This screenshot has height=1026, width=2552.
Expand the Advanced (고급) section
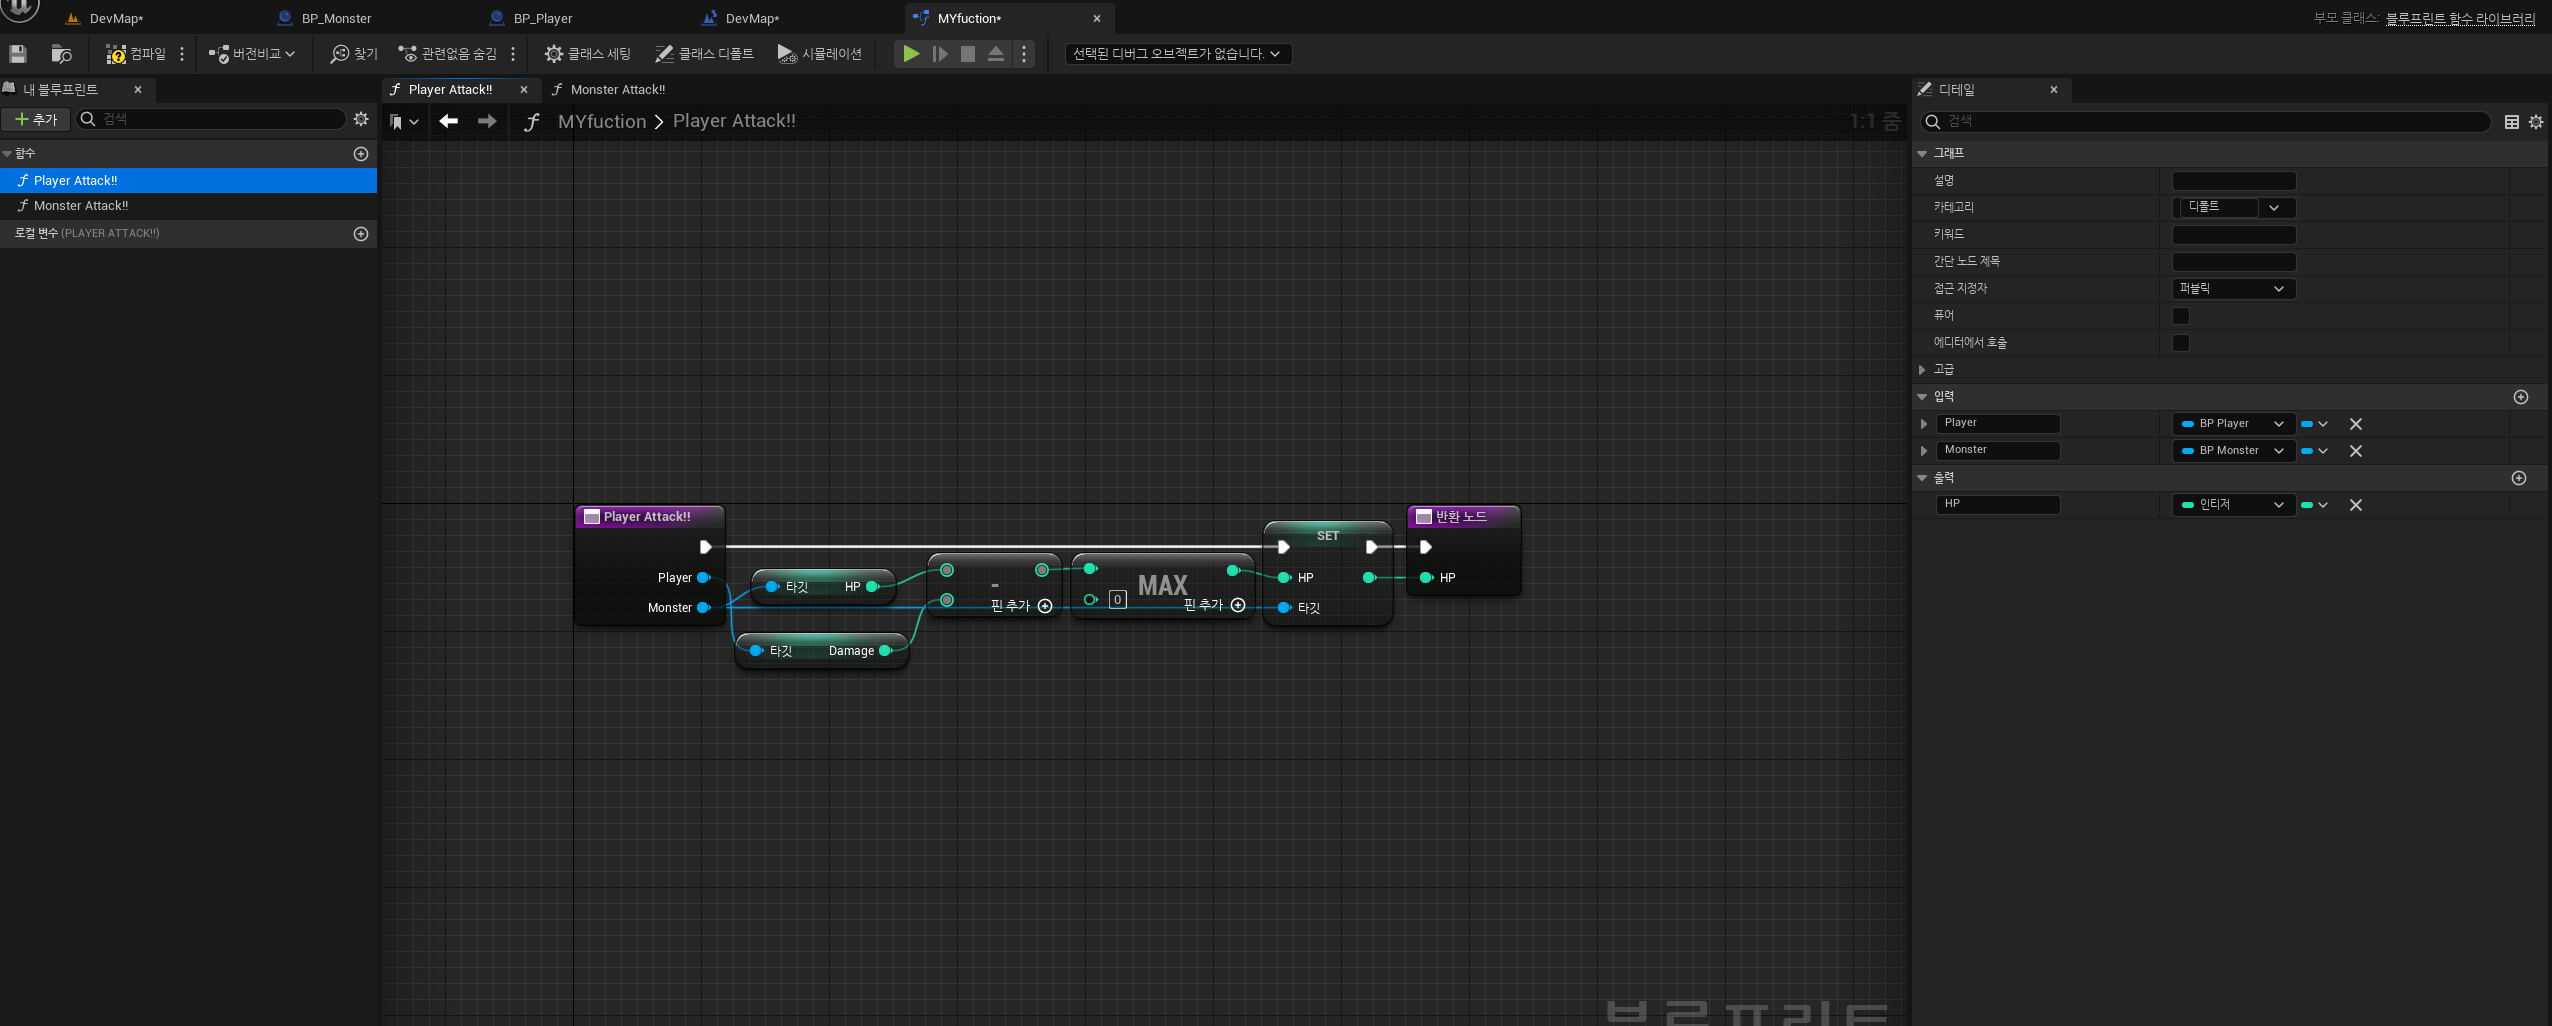[1922, 370]
